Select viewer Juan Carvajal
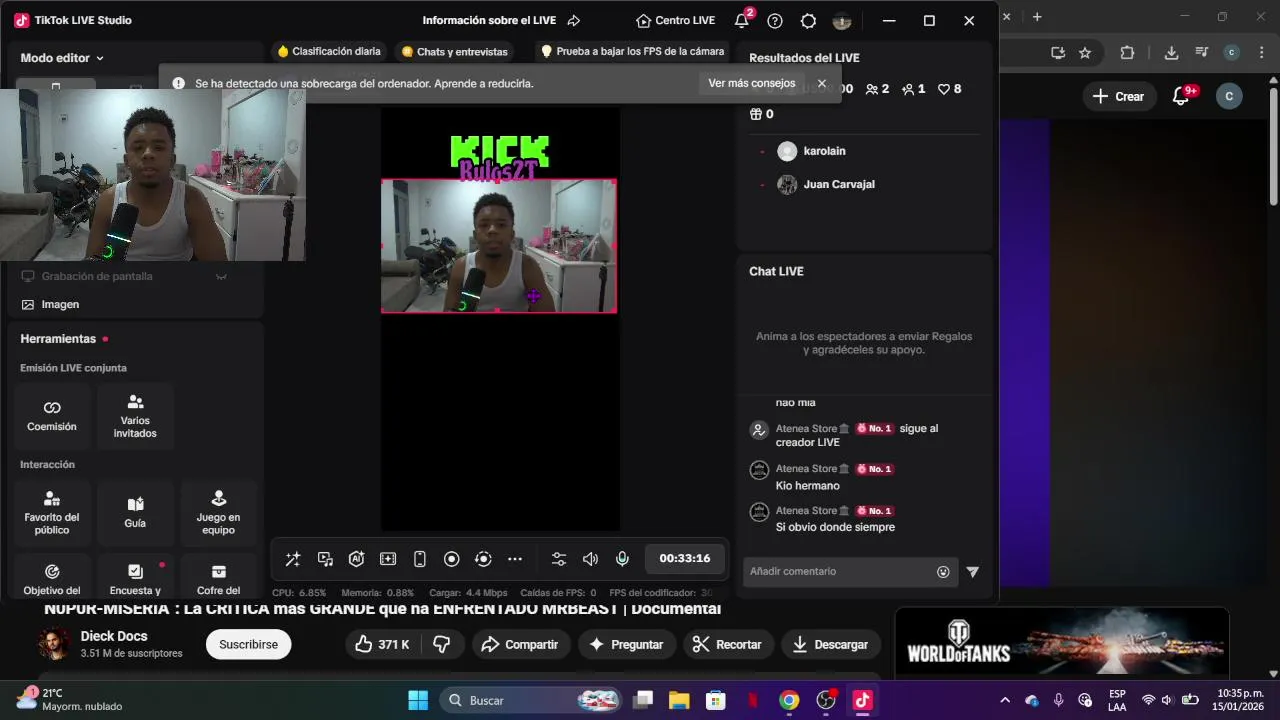The image size is (1280, 720). pos(826,184)
